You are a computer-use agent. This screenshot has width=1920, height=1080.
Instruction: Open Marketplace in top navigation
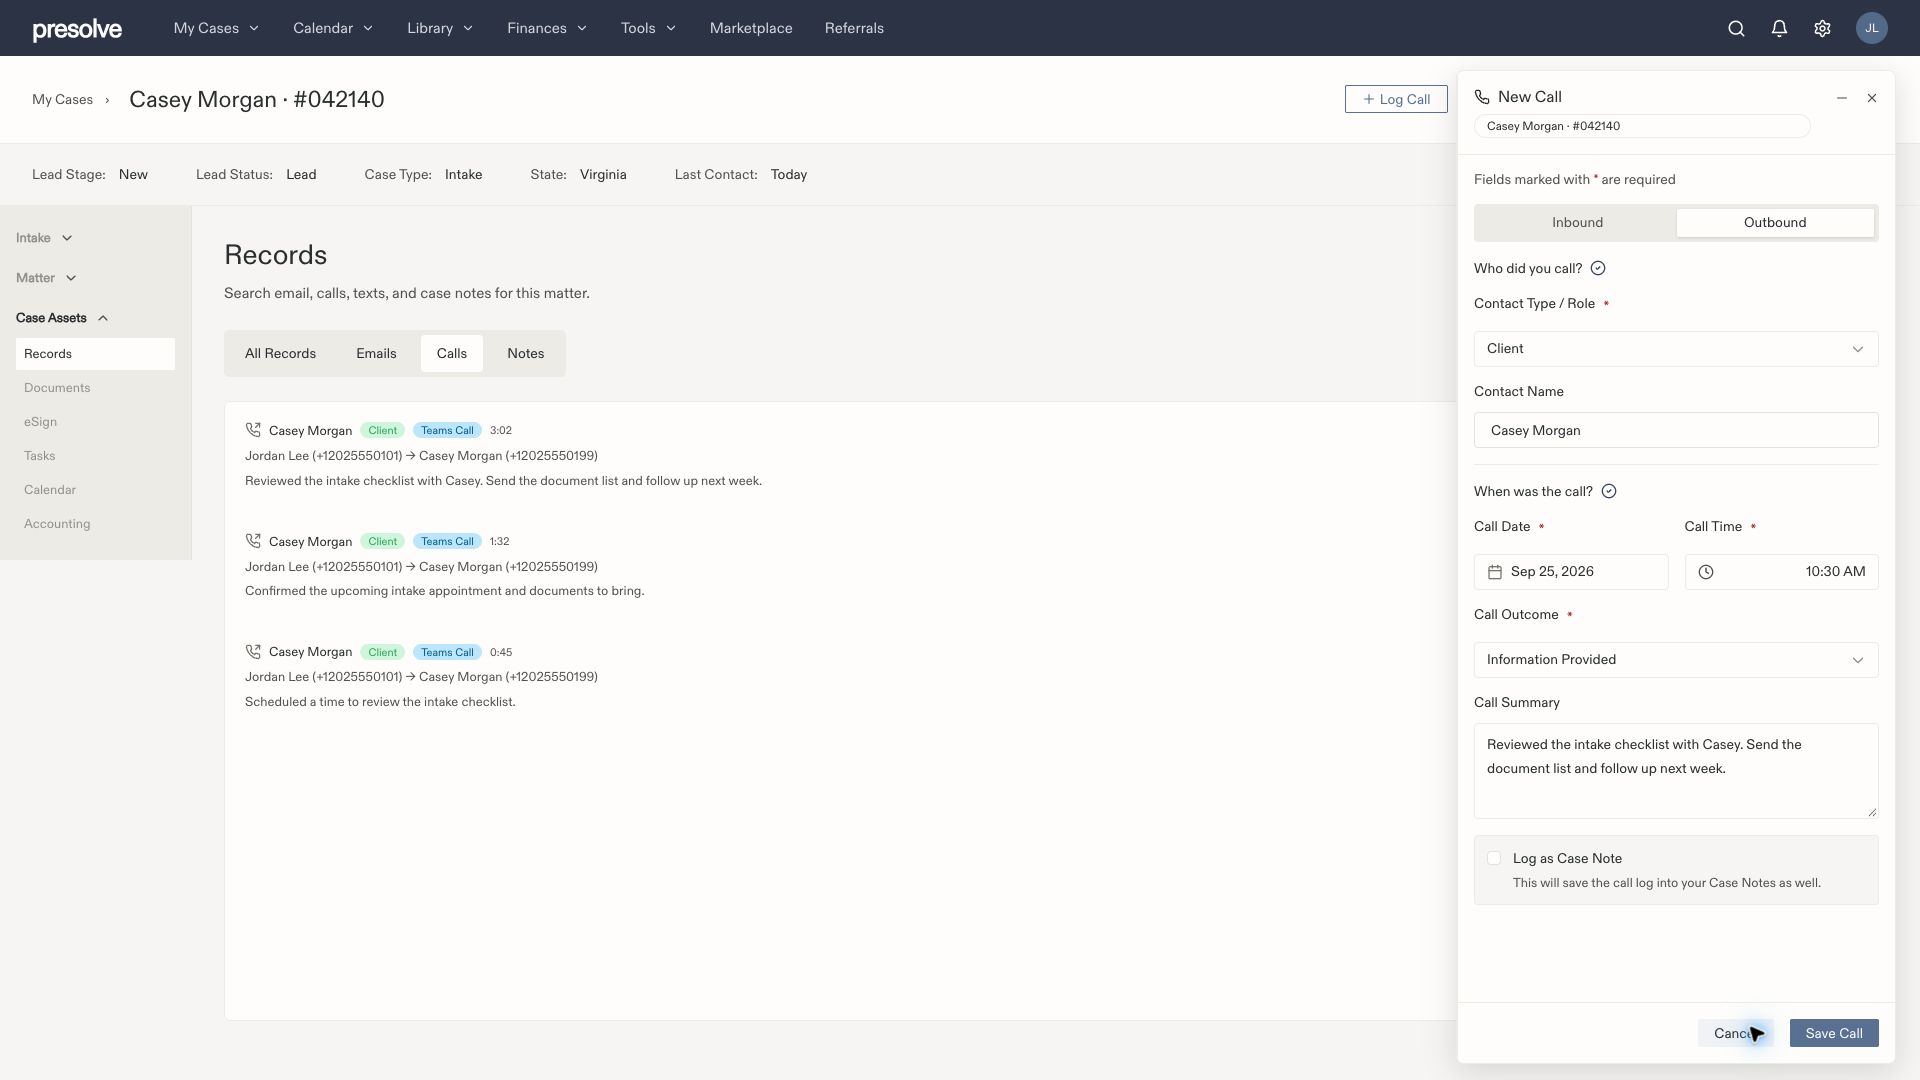pyautogui.click(x=751, y=28)
